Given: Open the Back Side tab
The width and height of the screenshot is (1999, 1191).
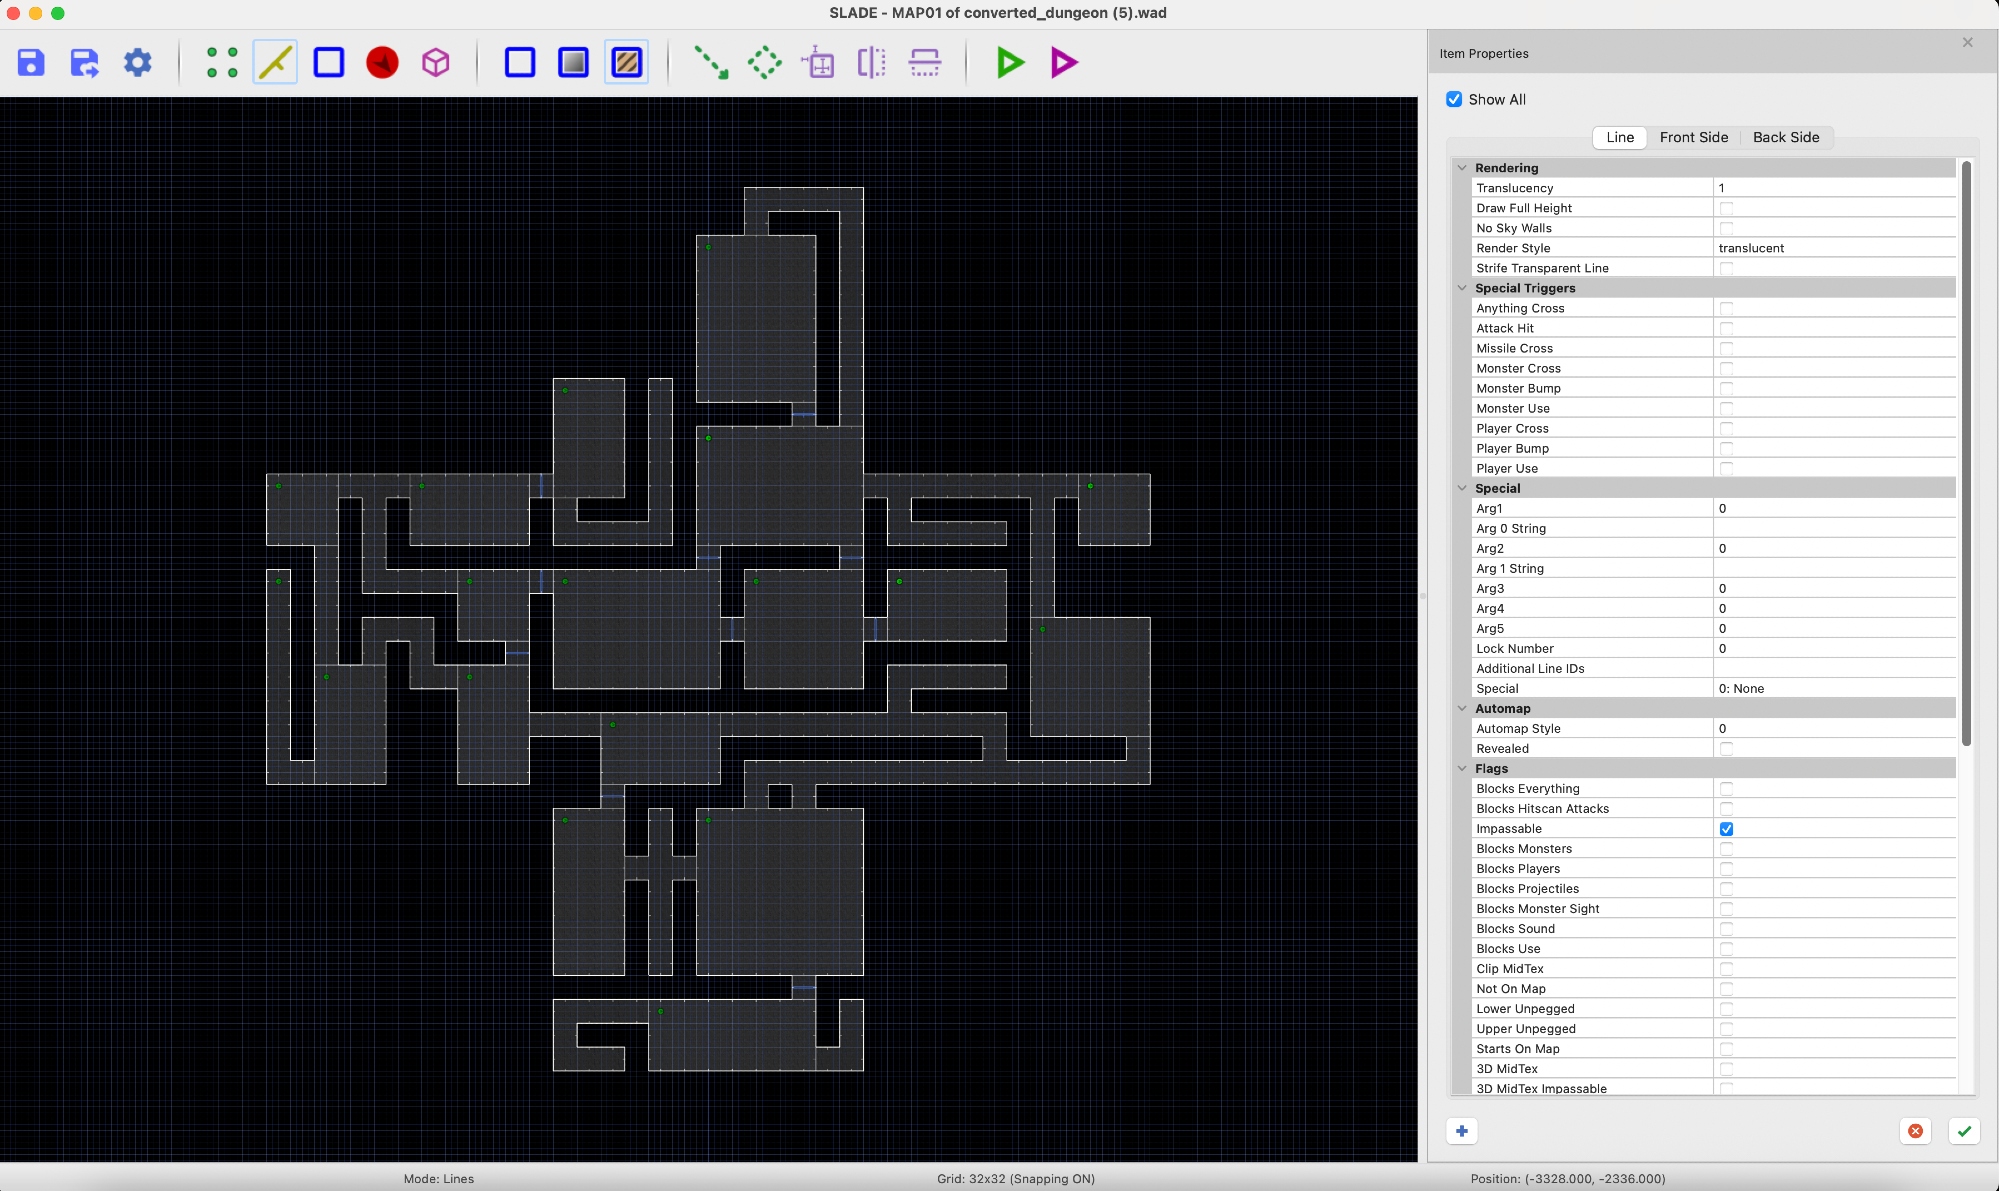Looking at the screenshot, I should click(x=1785, y=138).
